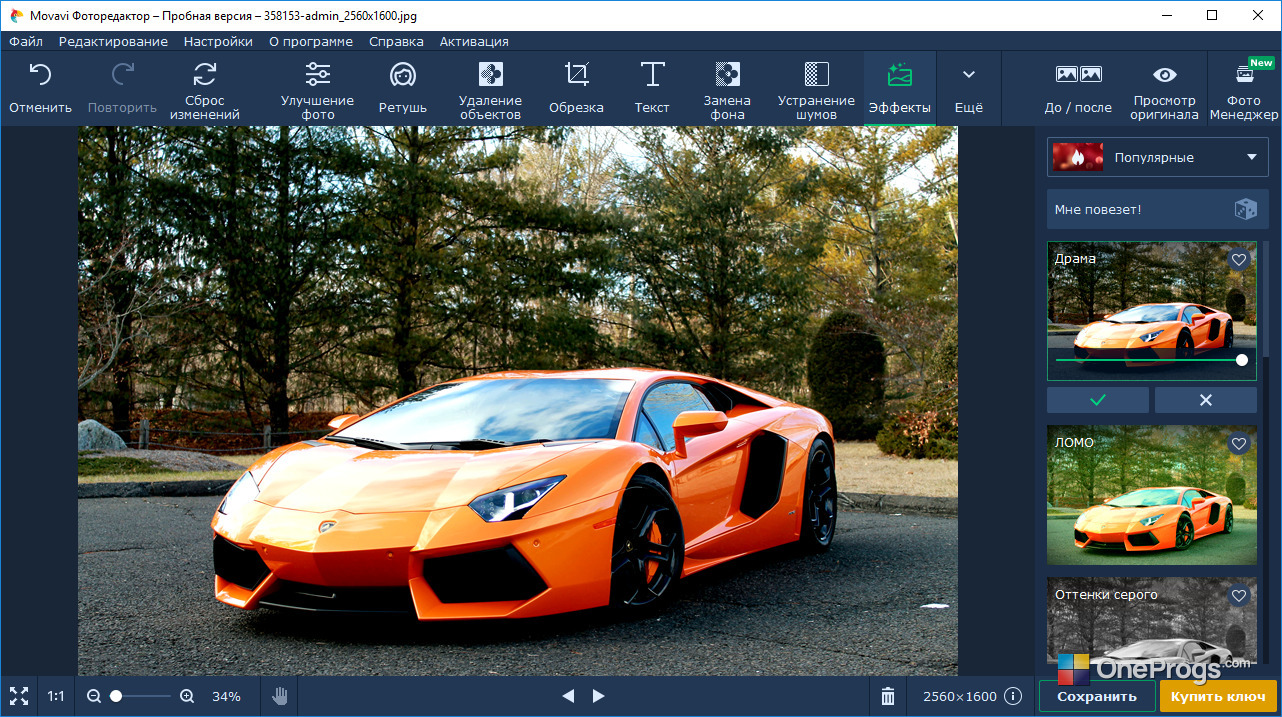Screen dimensions: 1282x717
Task: Click the Мне повезёт! random effect button
Action: coord(1158,209)
